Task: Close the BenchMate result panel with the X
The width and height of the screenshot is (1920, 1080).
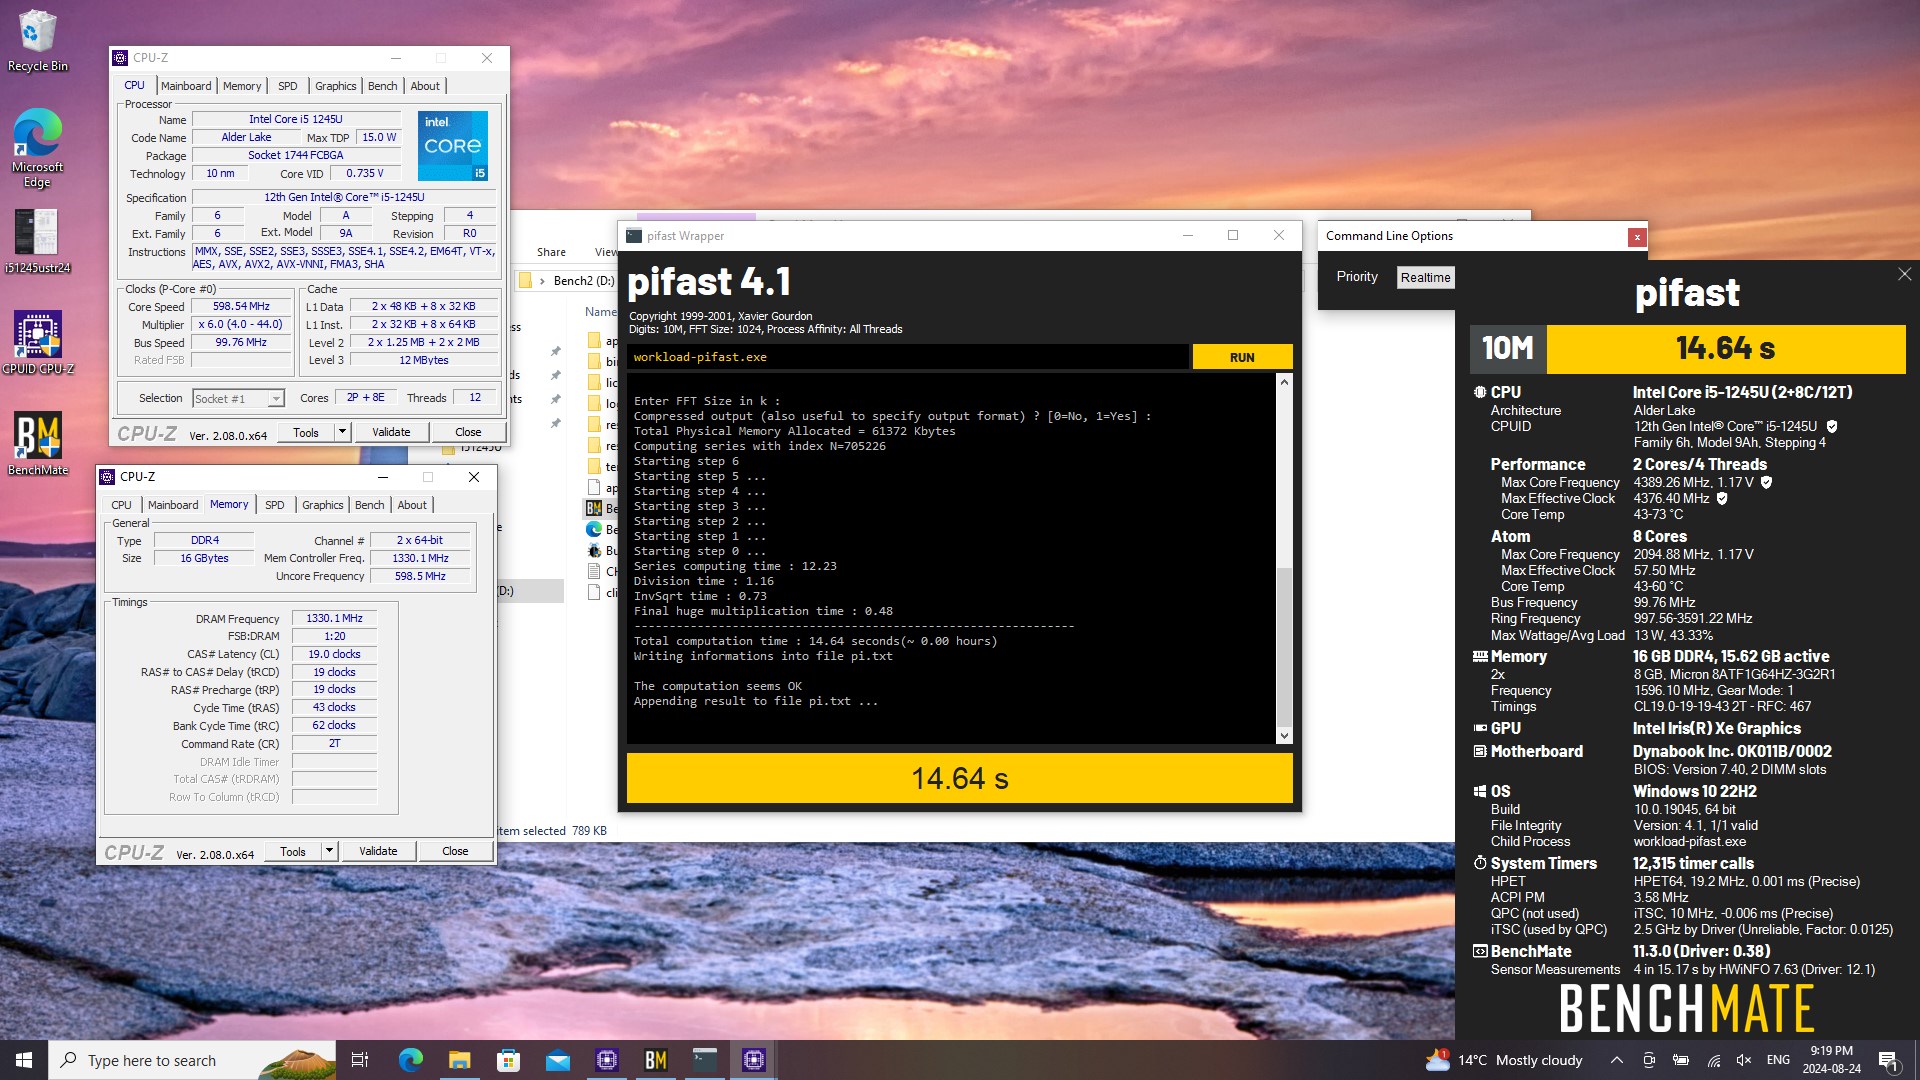Action: pyautogui.click(x=1904, y=274)
